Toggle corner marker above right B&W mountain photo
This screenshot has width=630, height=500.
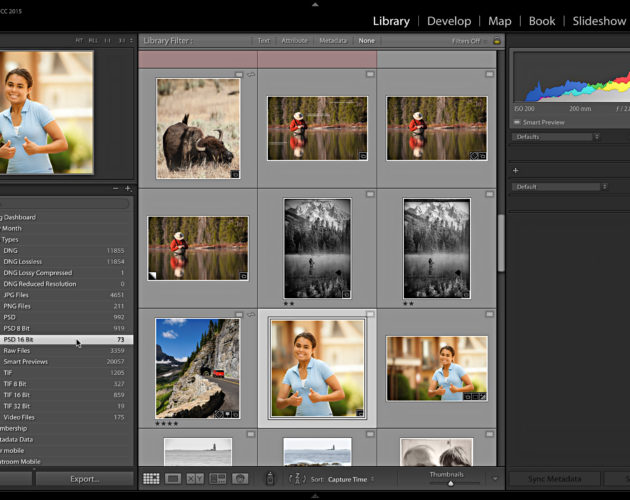(489, 194)
